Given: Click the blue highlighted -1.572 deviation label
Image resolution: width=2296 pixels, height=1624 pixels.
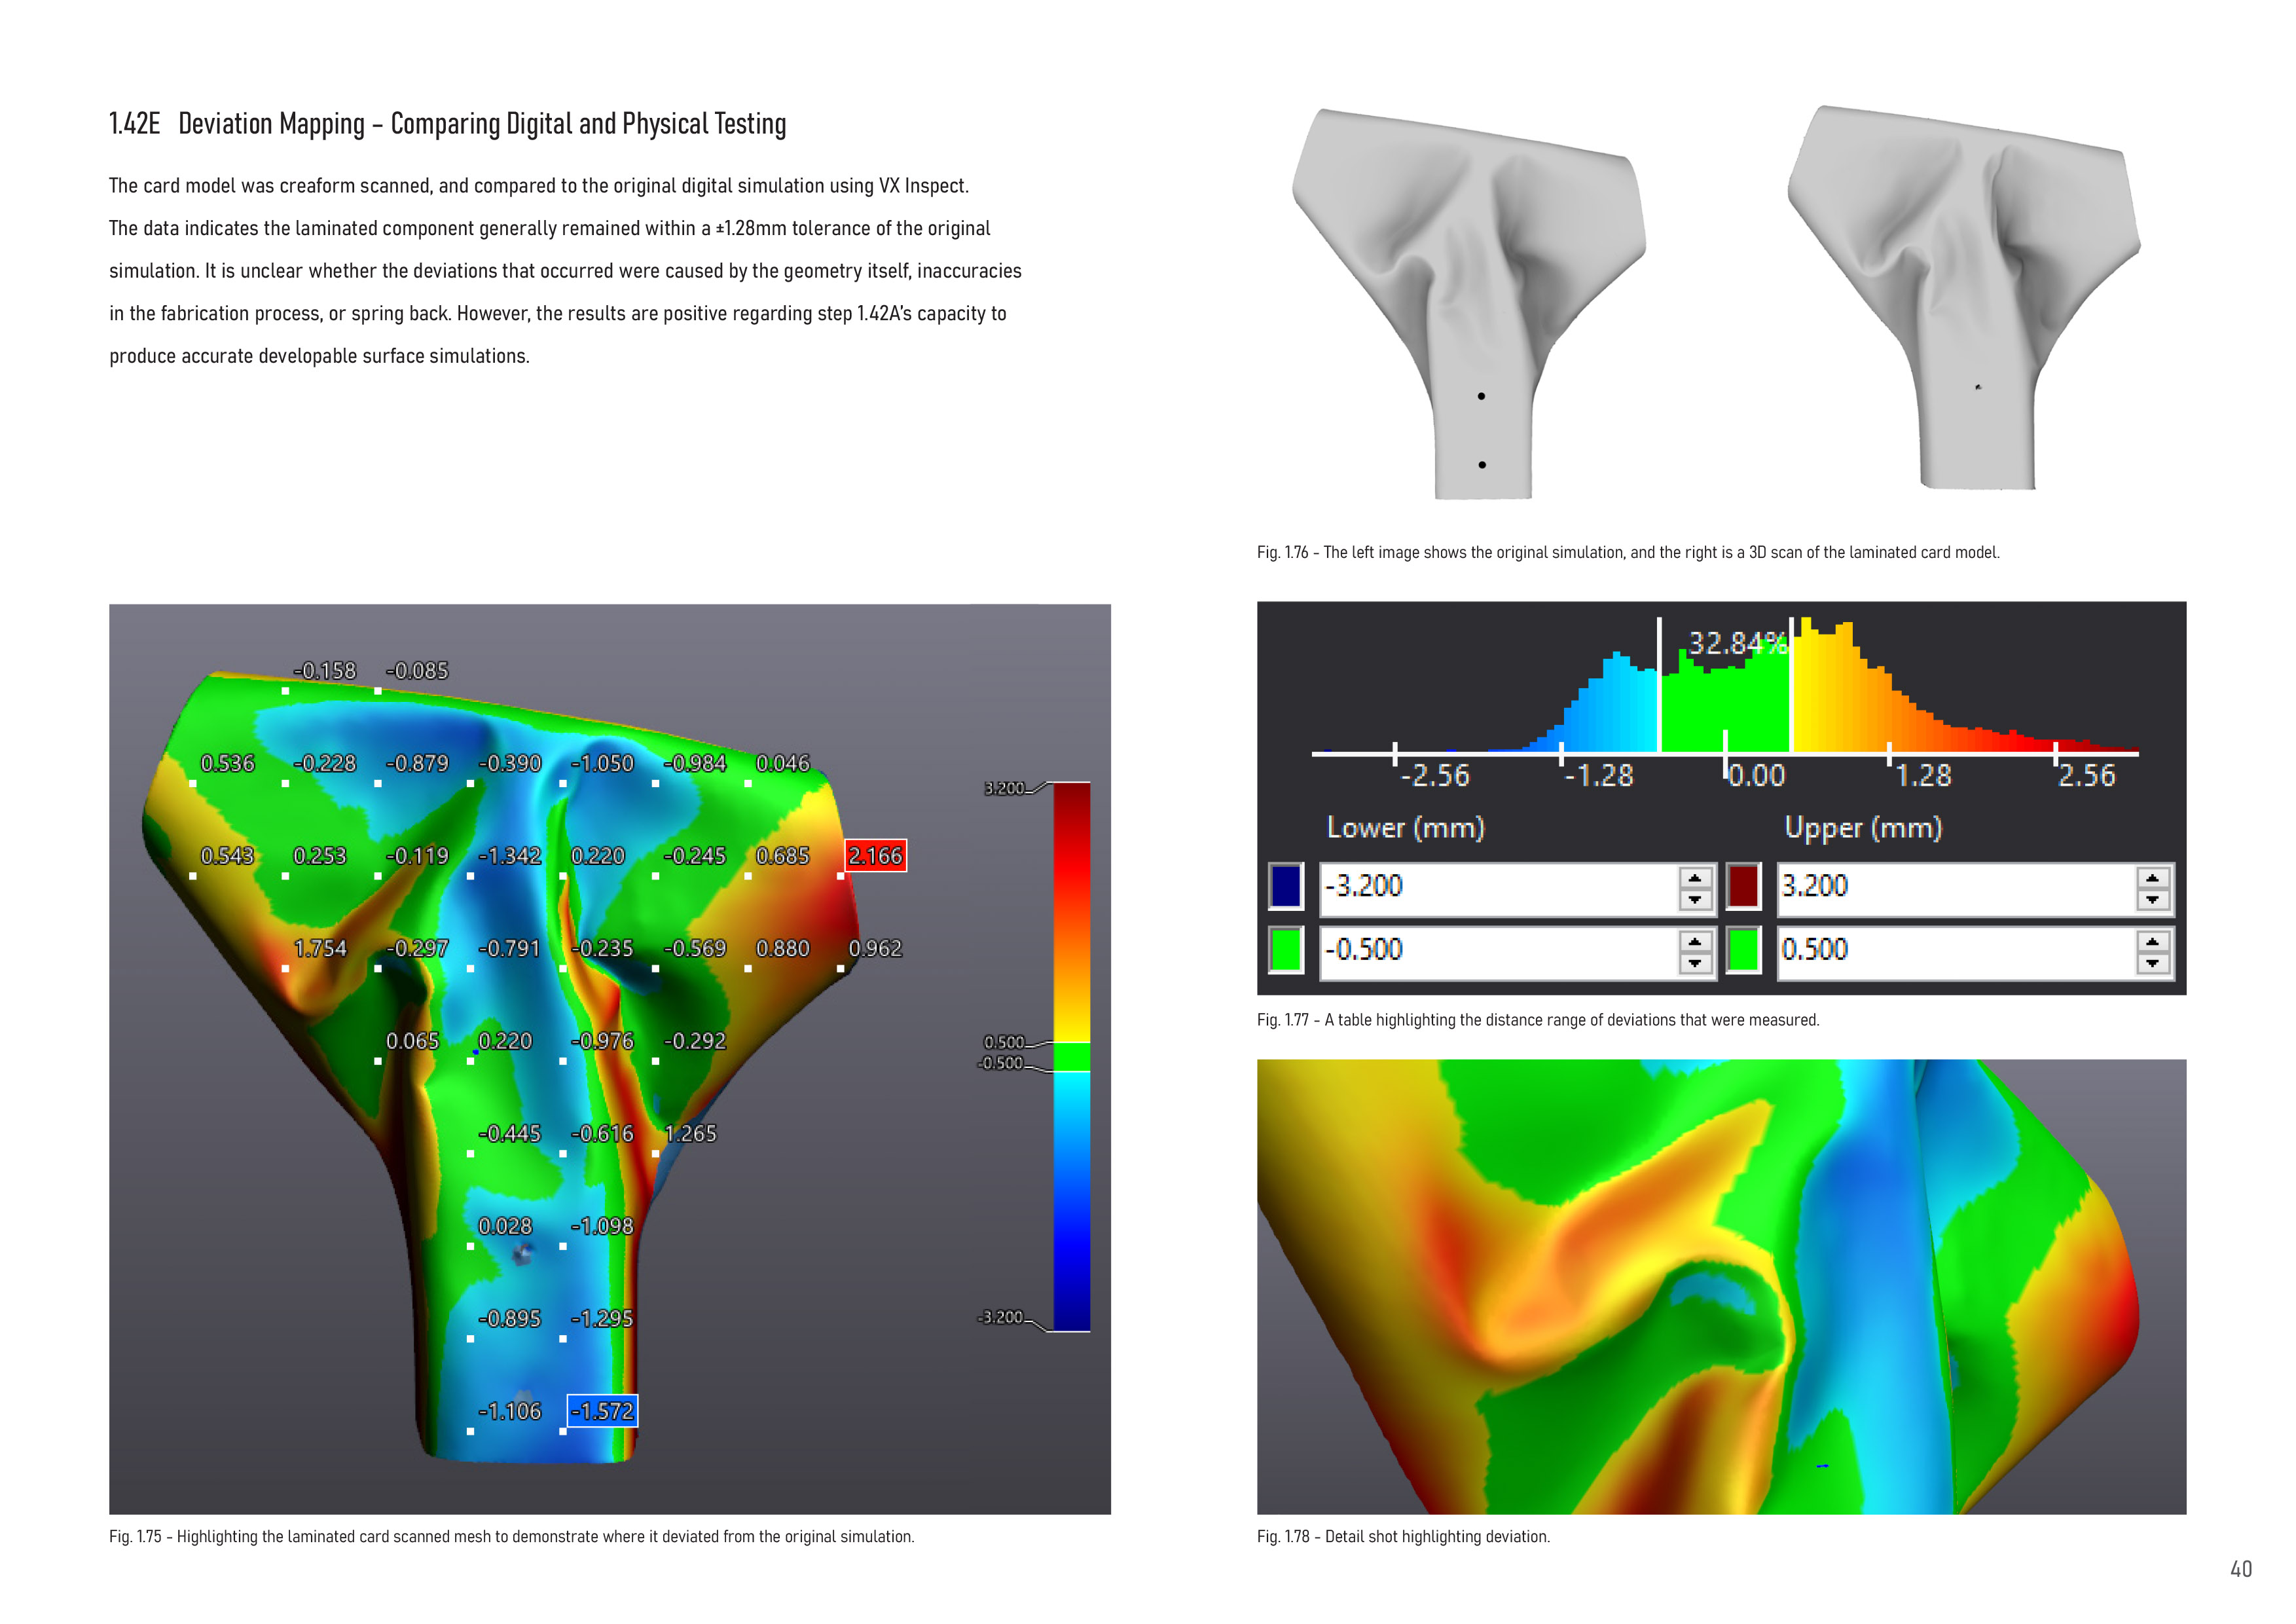Looking at the screenshot, I should pyautogui.click(x=601, y=1411).
